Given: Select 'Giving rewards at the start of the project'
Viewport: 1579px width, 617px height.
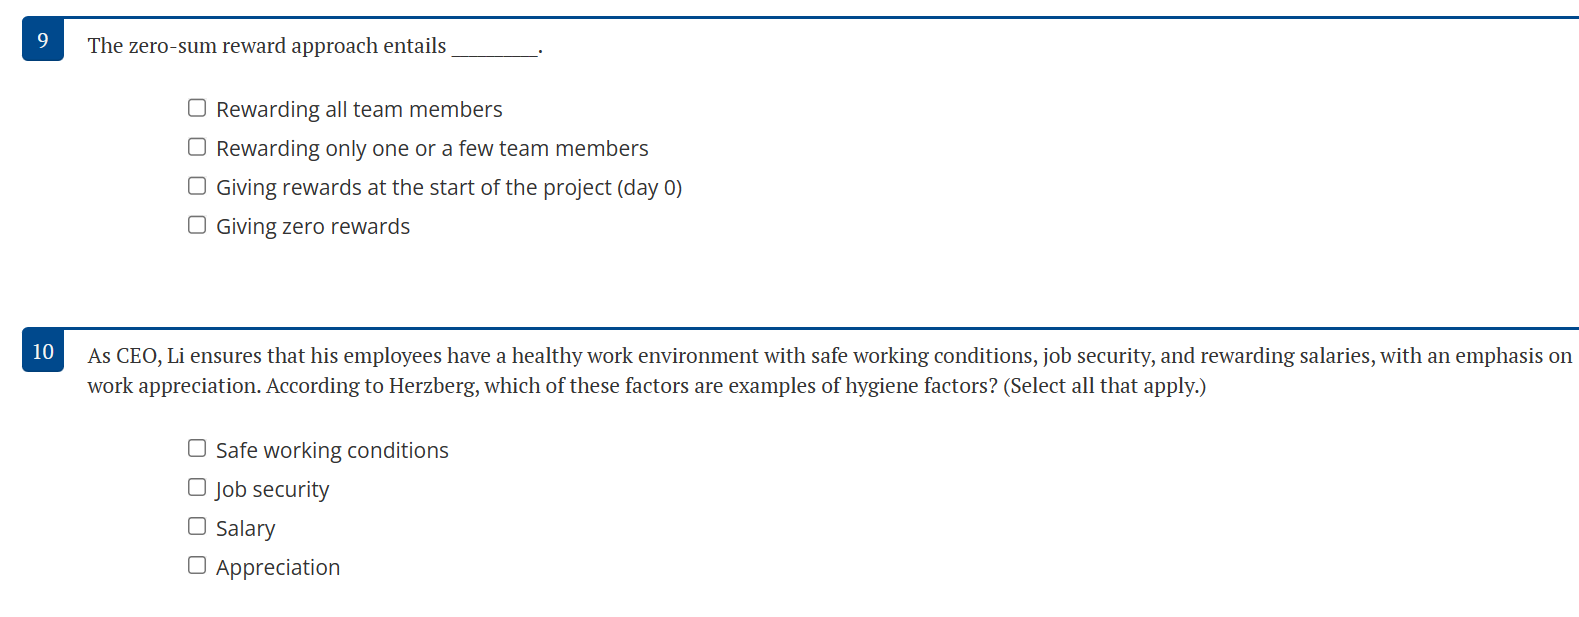Looking at the screenshot, I should click(196, 185).
